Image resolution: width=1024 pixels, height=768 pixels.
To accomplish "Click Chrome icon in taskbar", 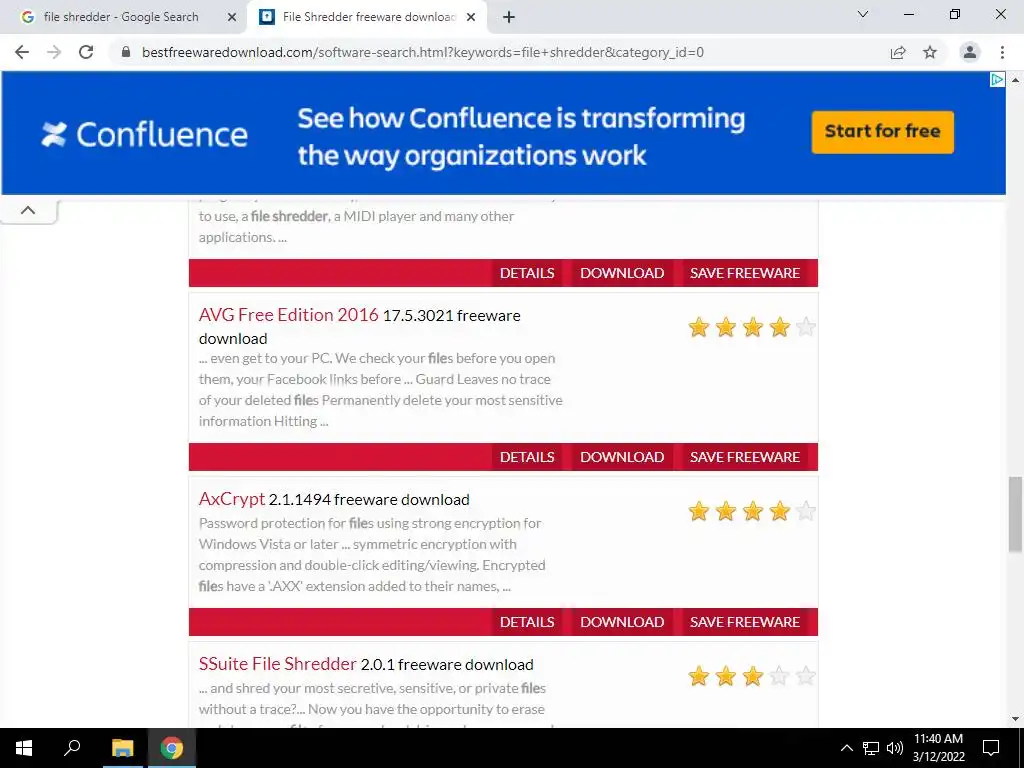I will [172, 748].
